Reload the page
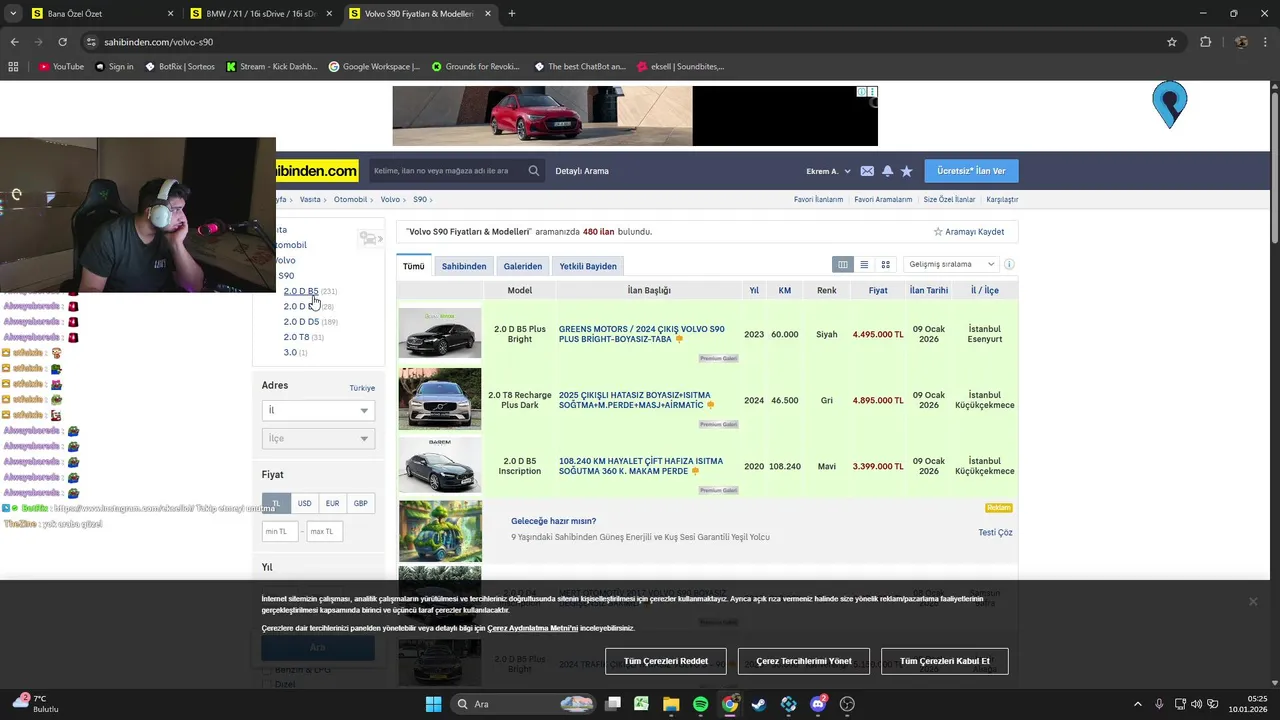The width and height of the screenshot is (1280, 720). pos(62,42)
